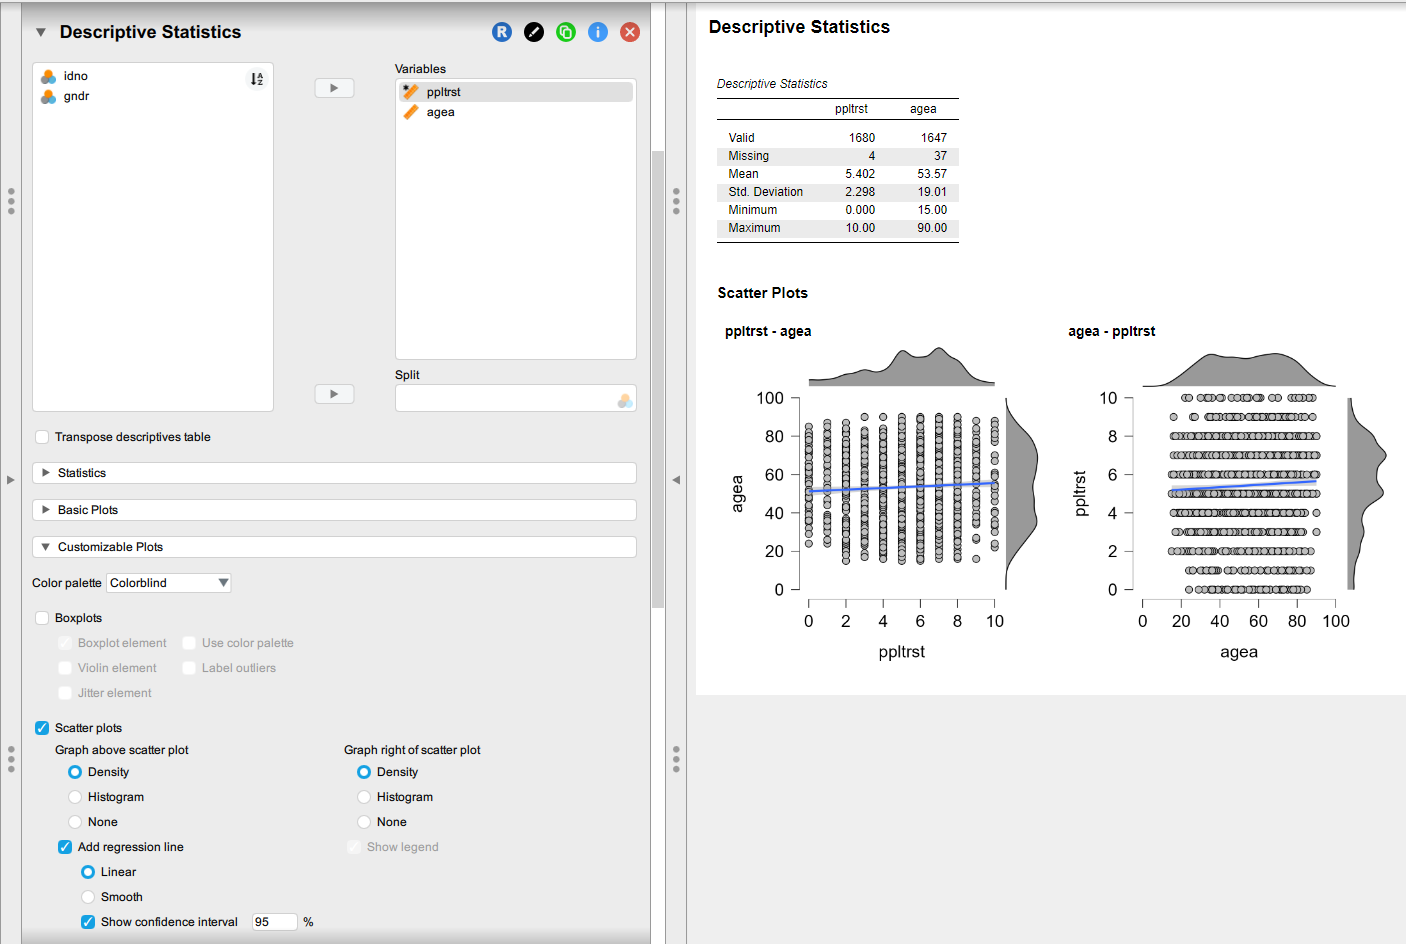Screen dimensions: 1406x944
Task: Open the Color palette dropdown
Action: (169, 583)
